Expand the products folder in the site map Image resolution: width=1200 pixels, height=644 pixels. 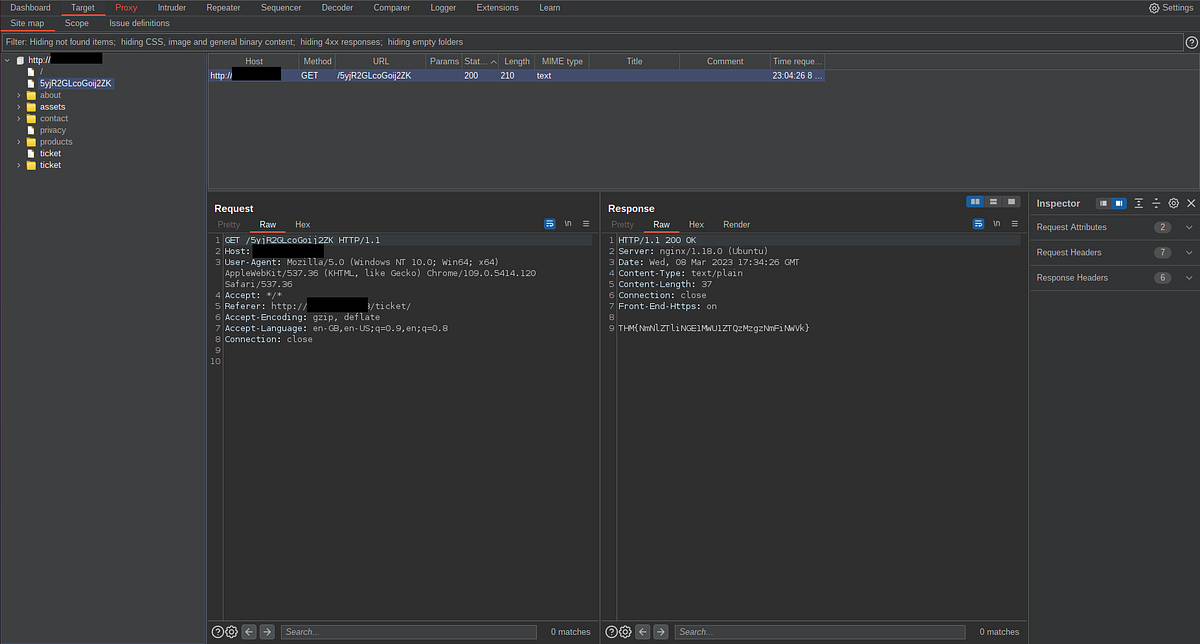[x=16, y=141]
